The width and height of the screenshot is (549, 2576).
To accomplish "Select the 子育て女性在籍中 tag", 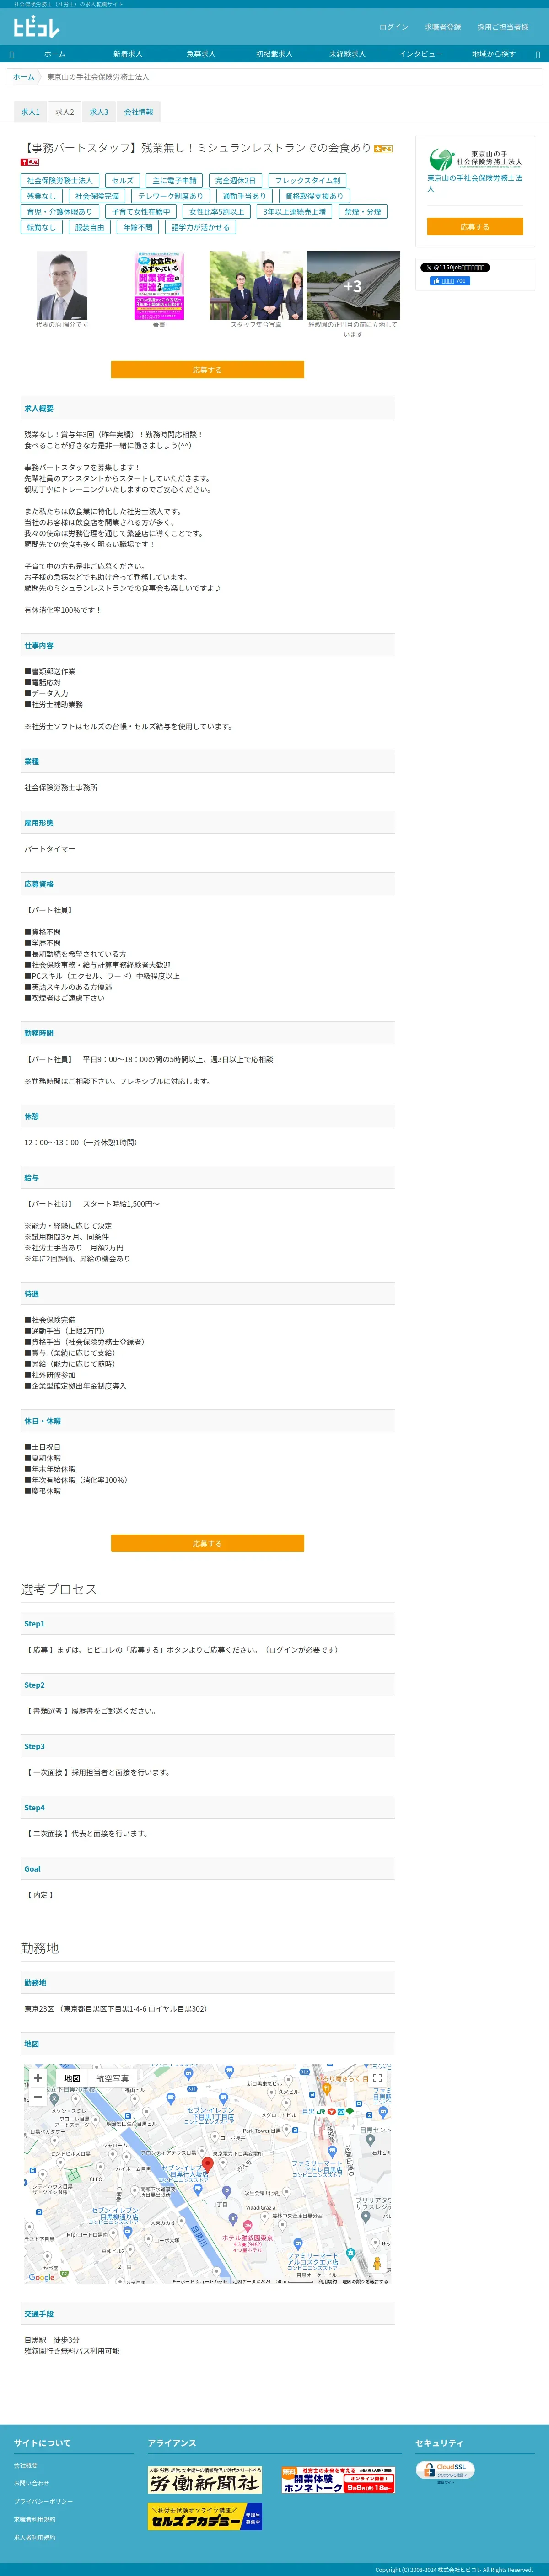I will [x=141, y=212].
